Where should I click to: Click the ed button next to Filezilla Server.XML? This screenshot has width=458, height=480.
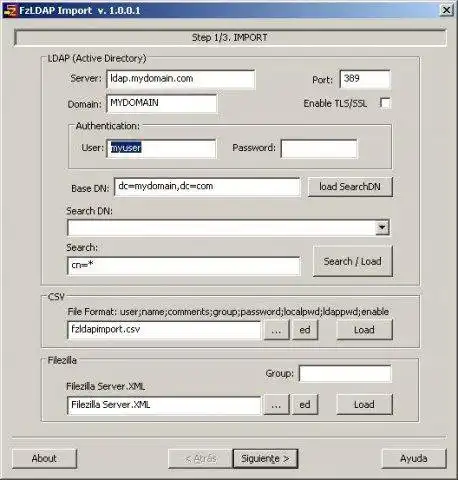[305, 405]
